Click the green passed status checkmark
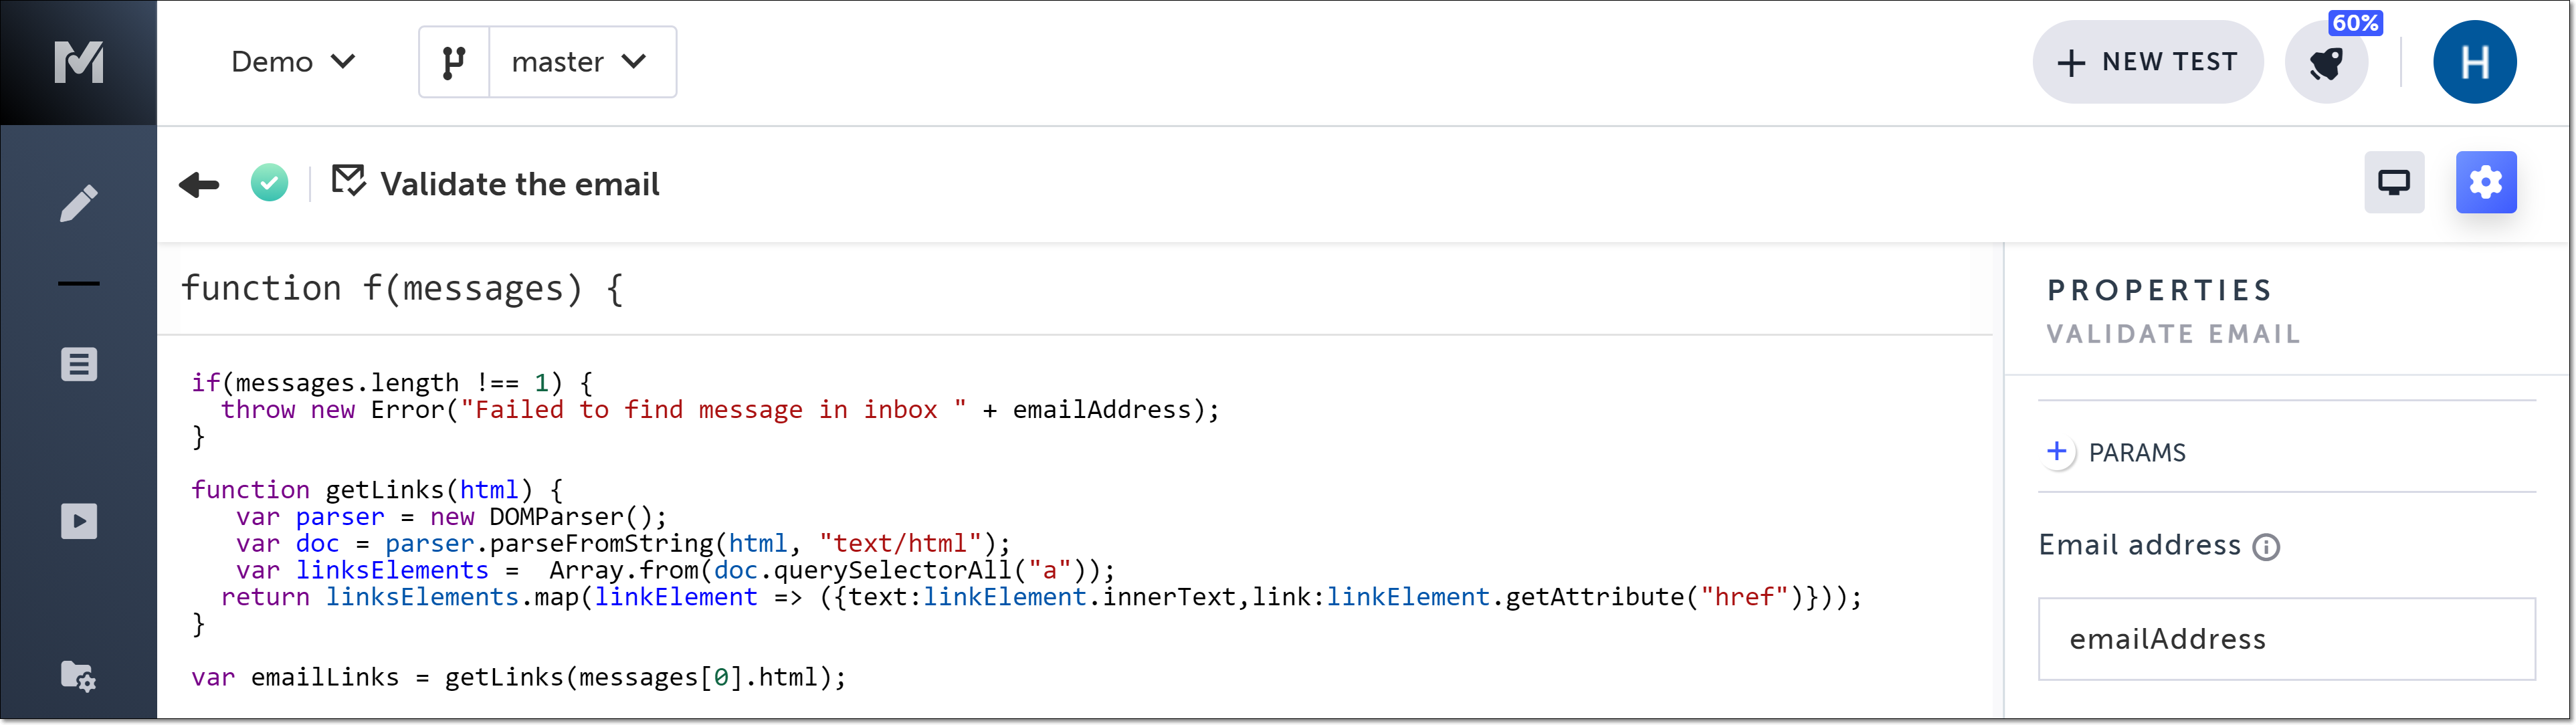2576x725 pixels. click(x=269, y=183)
